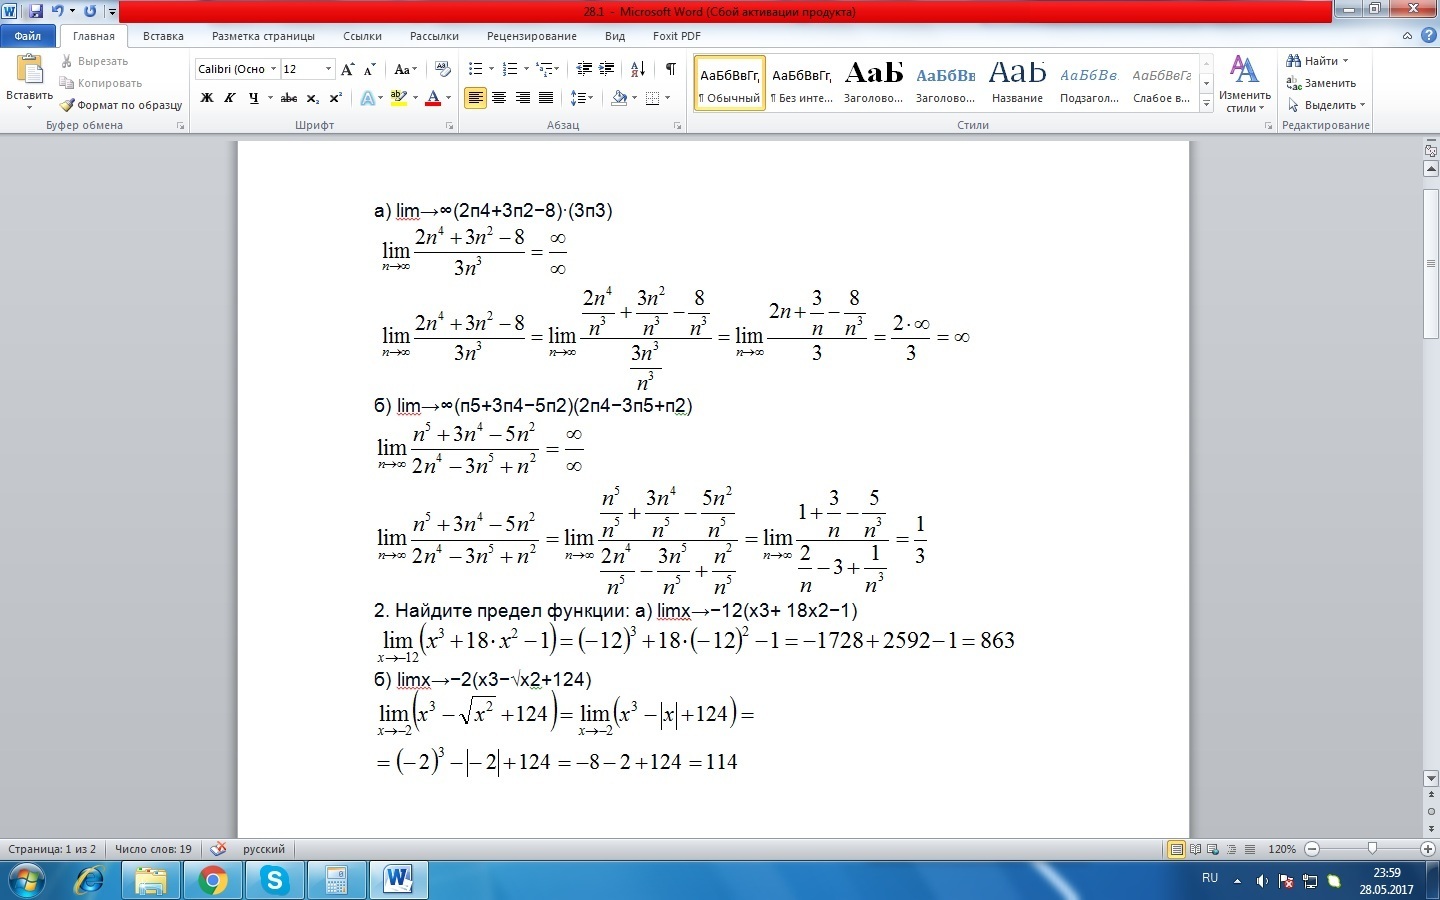
Task: Toggle superscript x² formatting
Action: coord(335,98)
